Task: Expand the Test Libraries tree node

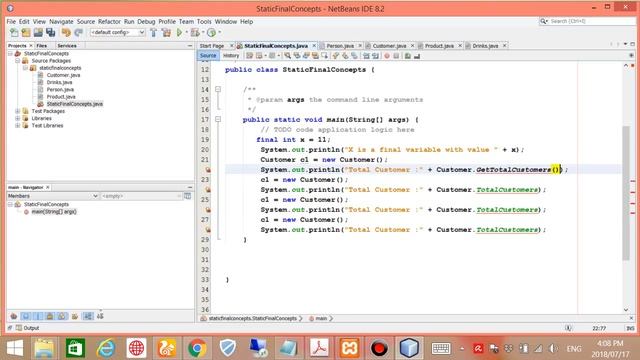Action: [x=18, y=125]
